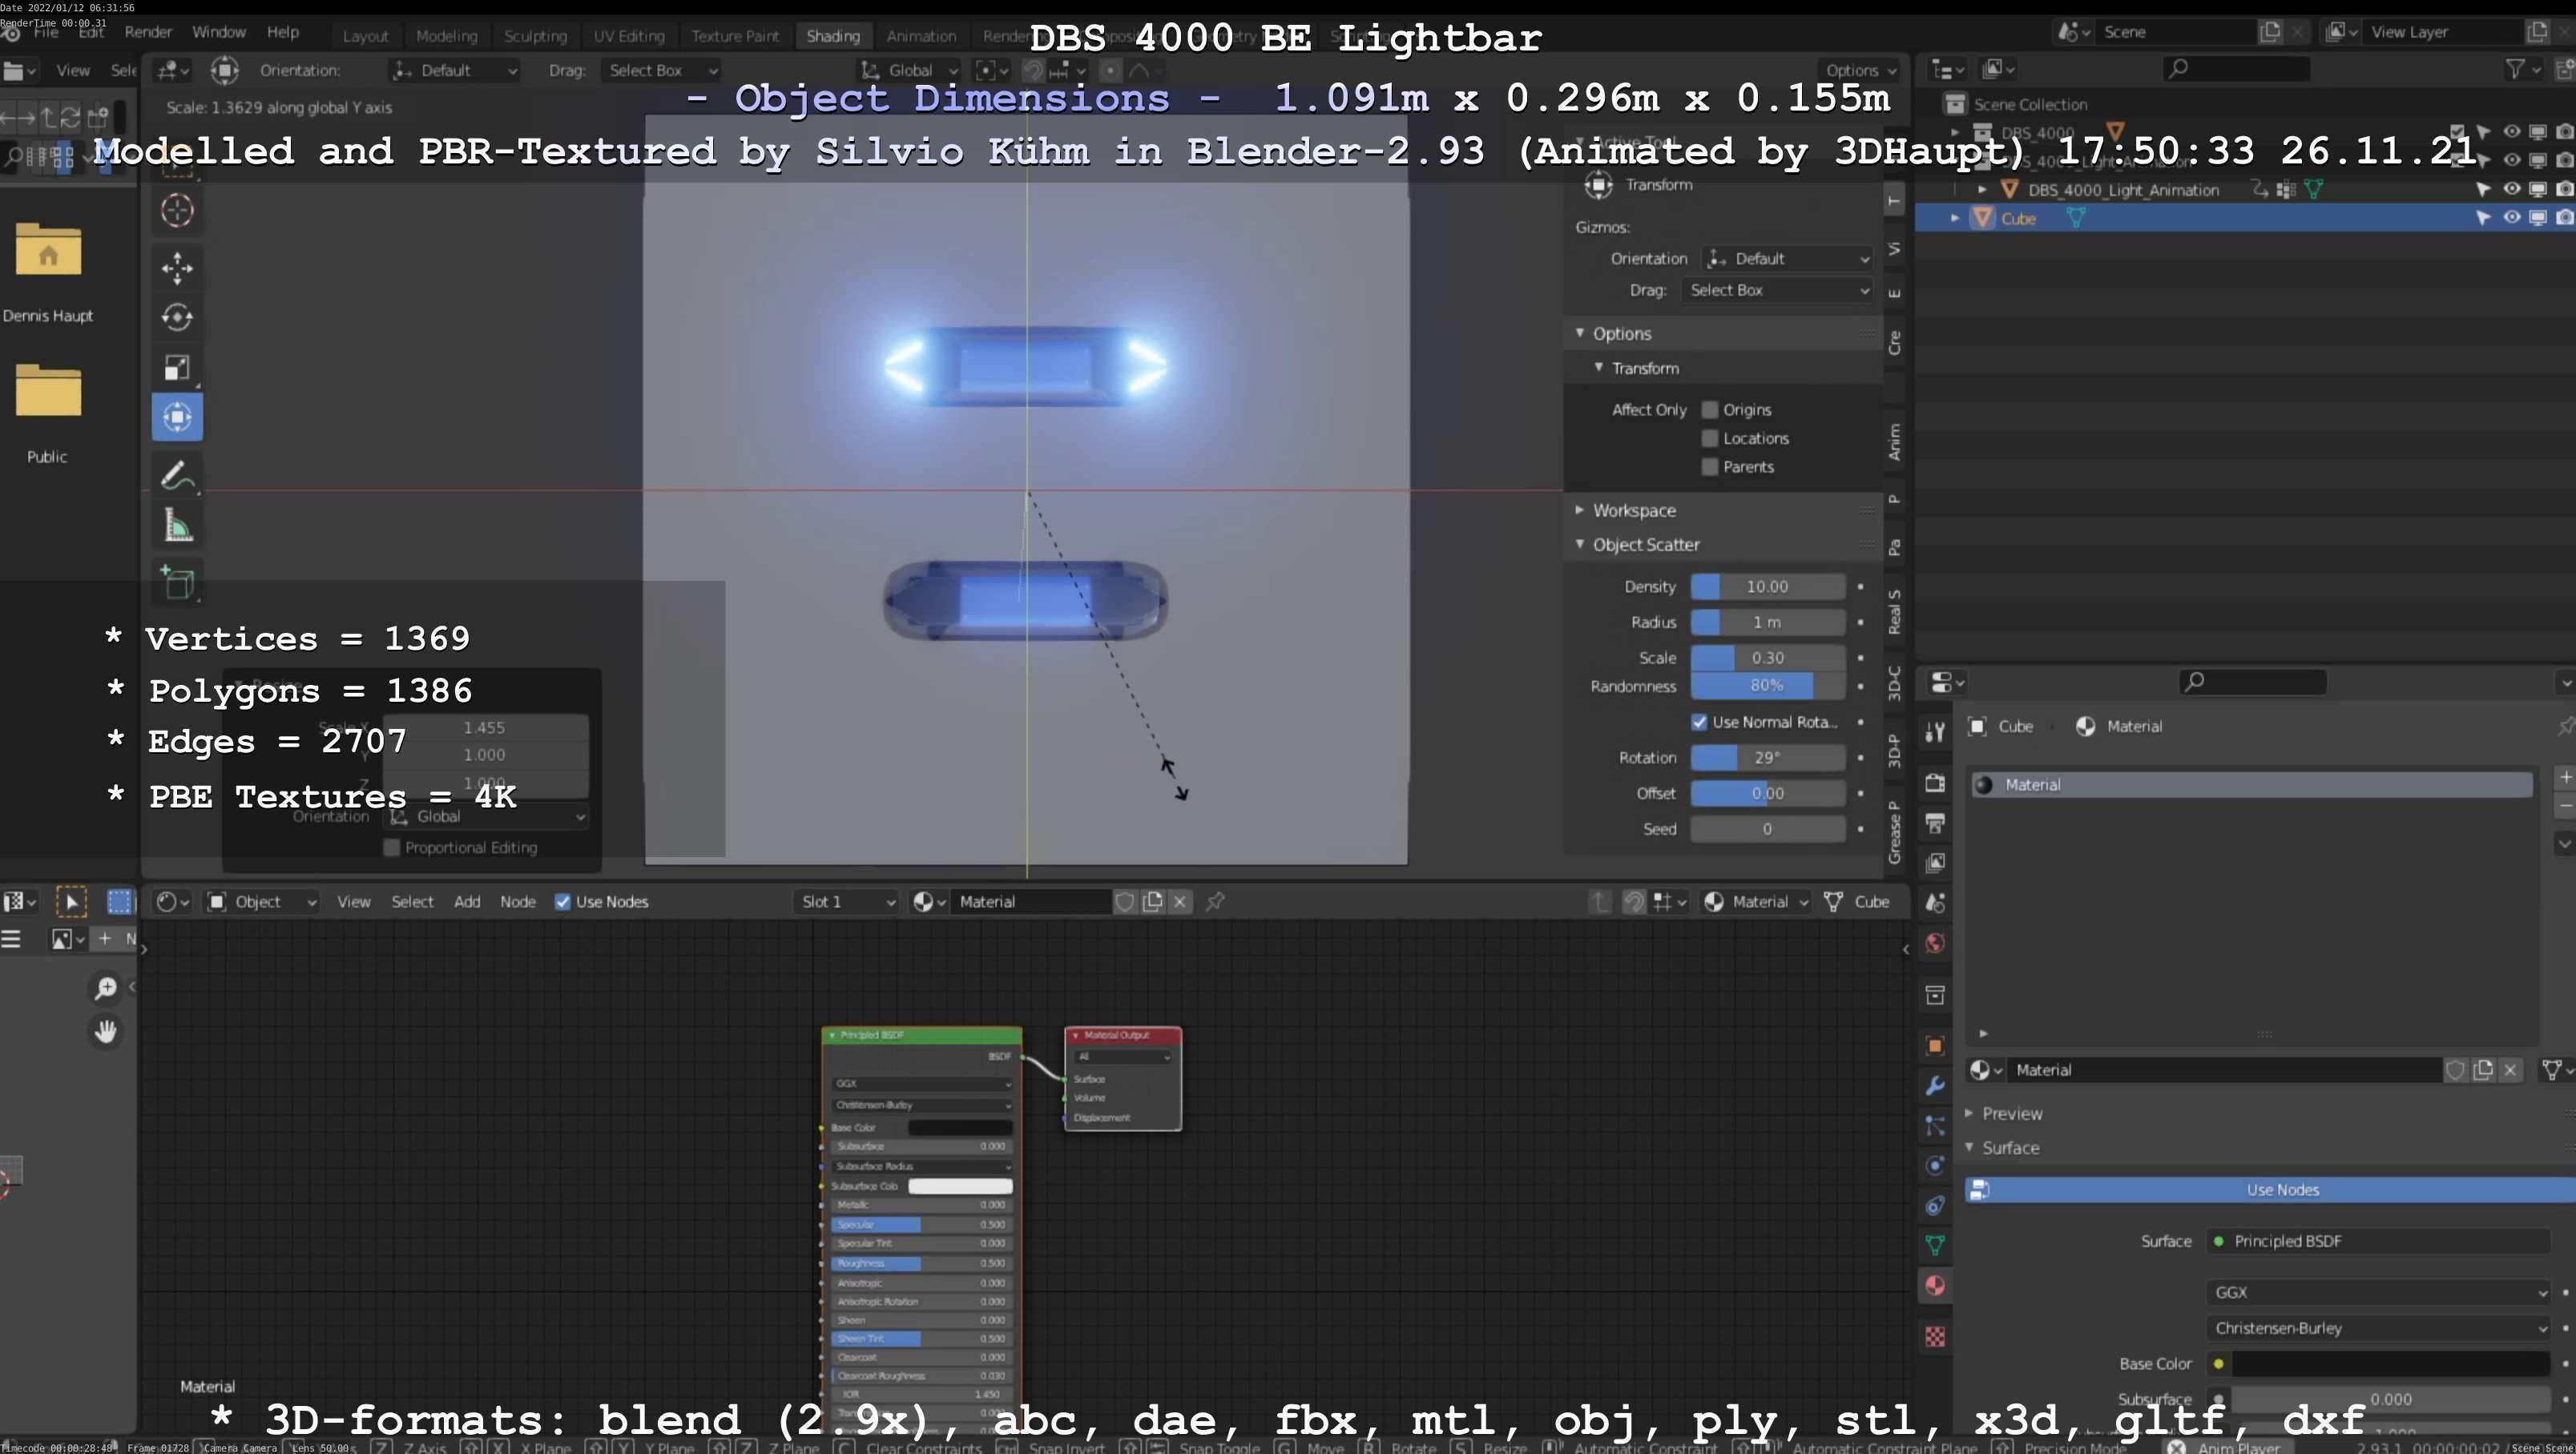Open the Render menu

(x=148, y=32)
